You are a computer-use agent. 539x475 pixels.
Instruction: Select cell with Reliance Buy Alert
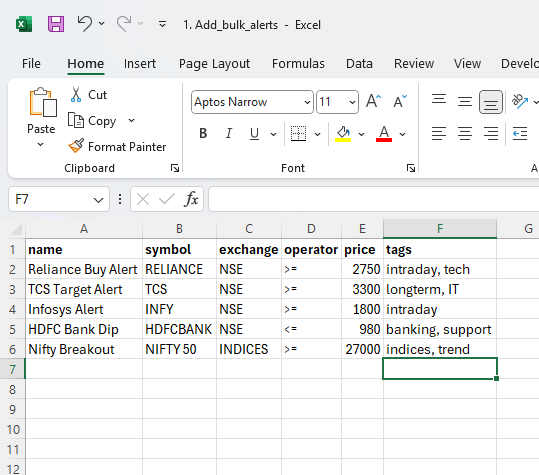84,269
